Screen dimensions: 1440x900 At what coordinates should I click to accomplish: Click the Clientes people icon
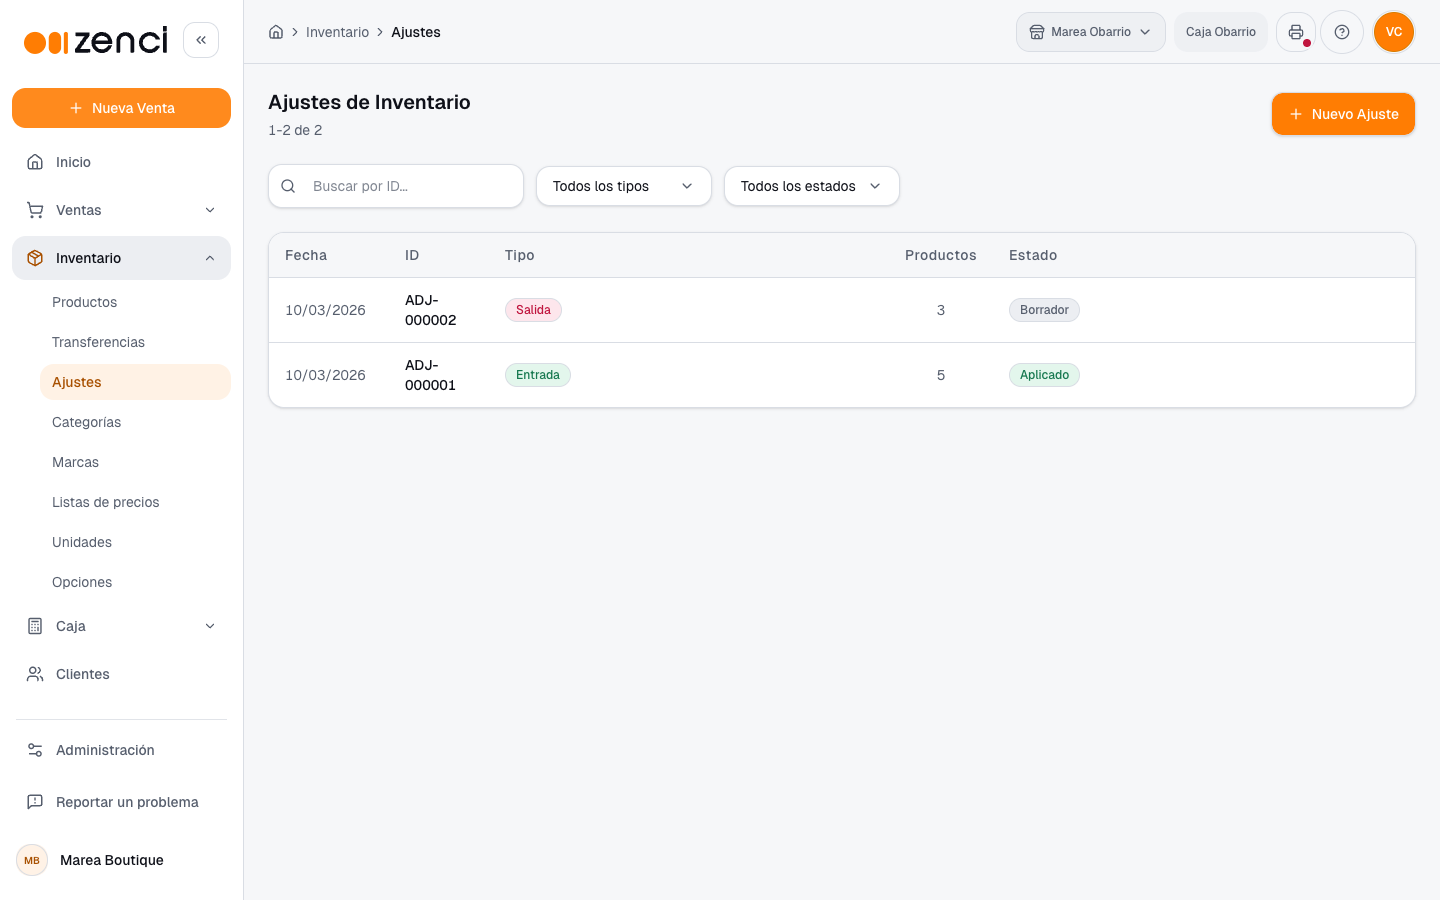35,674
